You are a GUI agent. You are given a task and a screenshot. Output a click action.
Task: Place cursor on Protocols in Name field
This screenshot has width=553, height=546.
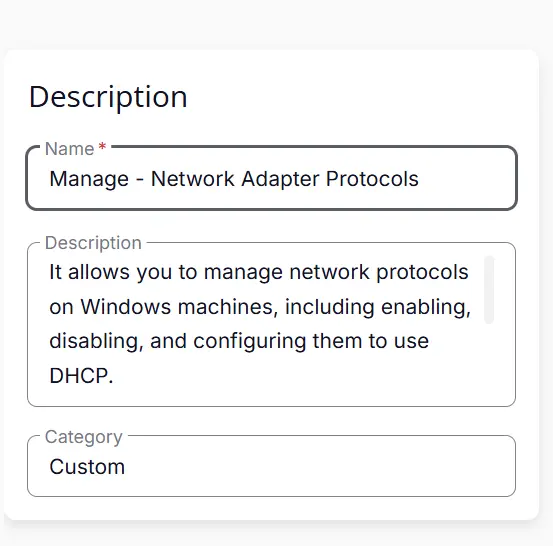pyautogui.click(x=372, y=178)
